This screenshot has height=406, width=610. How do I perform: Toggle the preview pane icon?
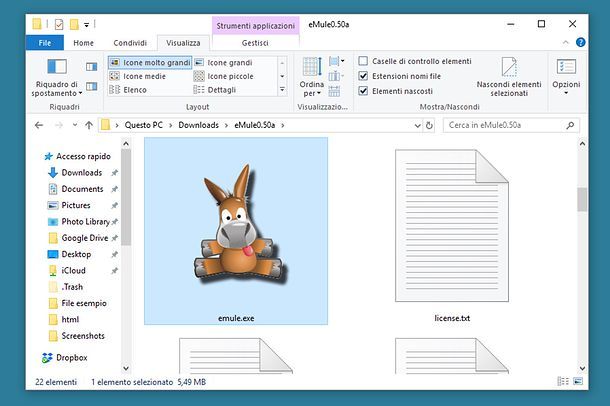pos(91,67)
